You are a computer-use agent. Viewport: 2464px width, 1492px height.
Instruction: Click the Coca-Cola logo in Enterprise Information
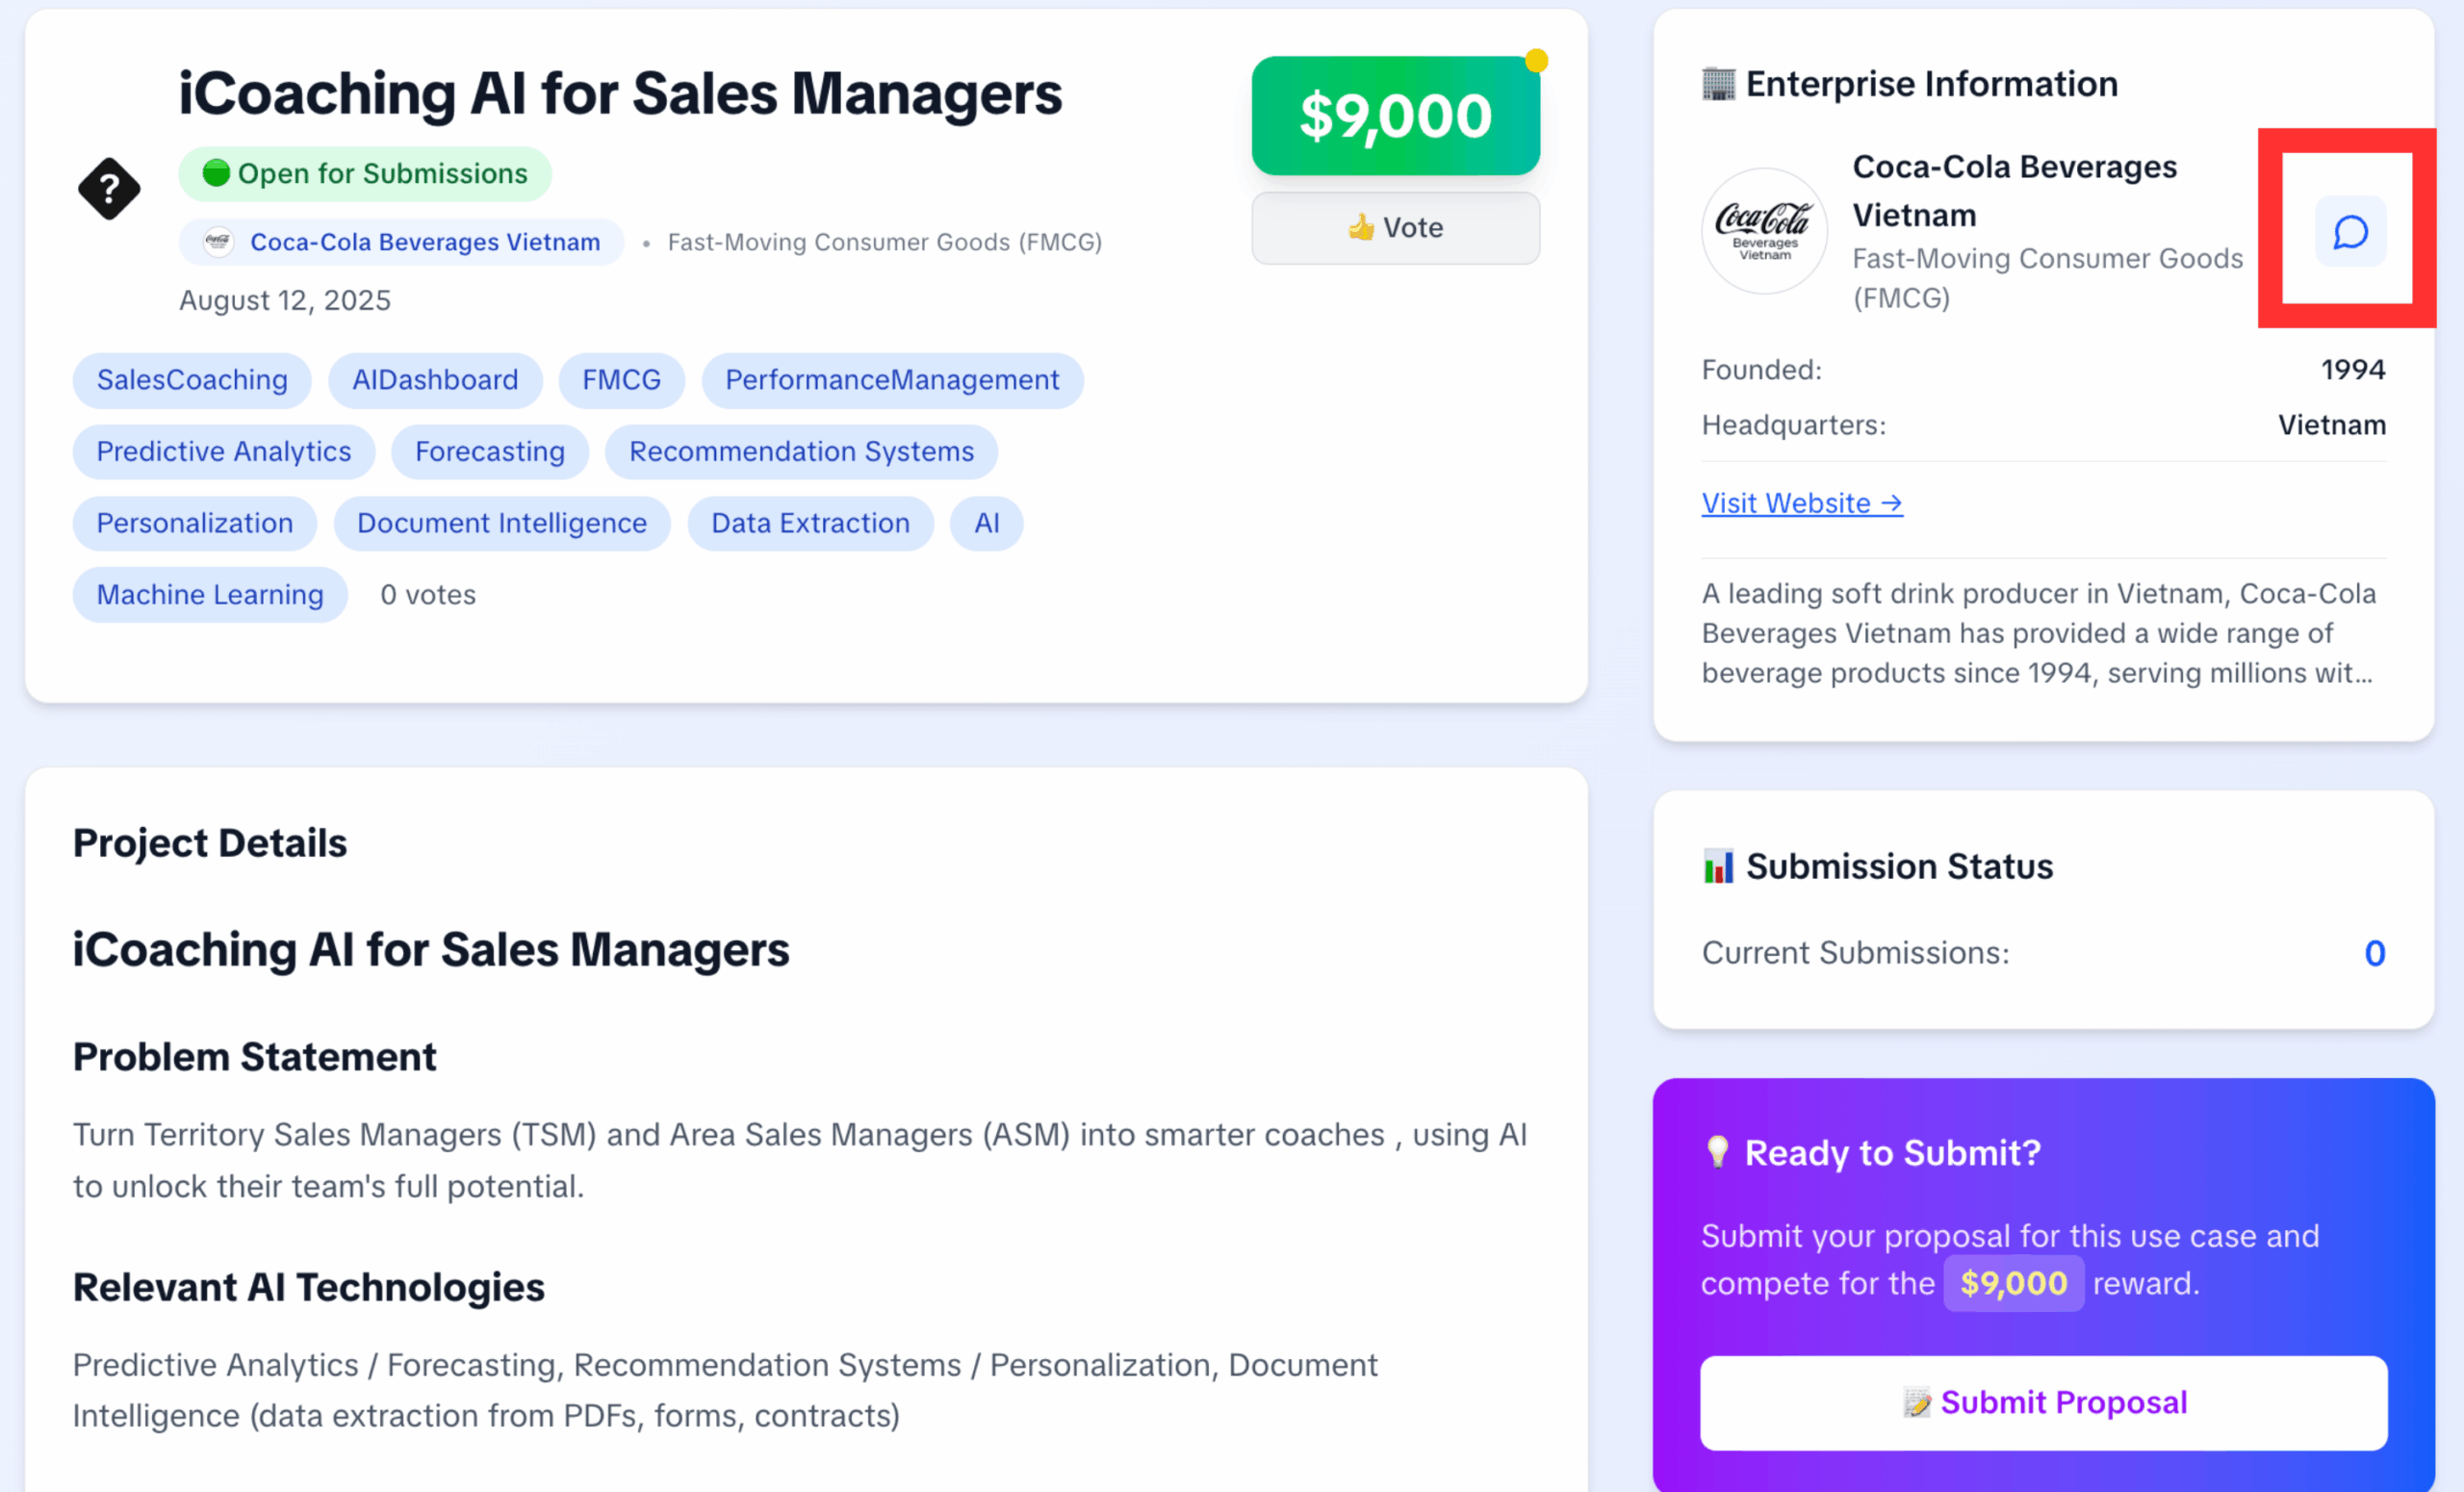[1764, 231]
